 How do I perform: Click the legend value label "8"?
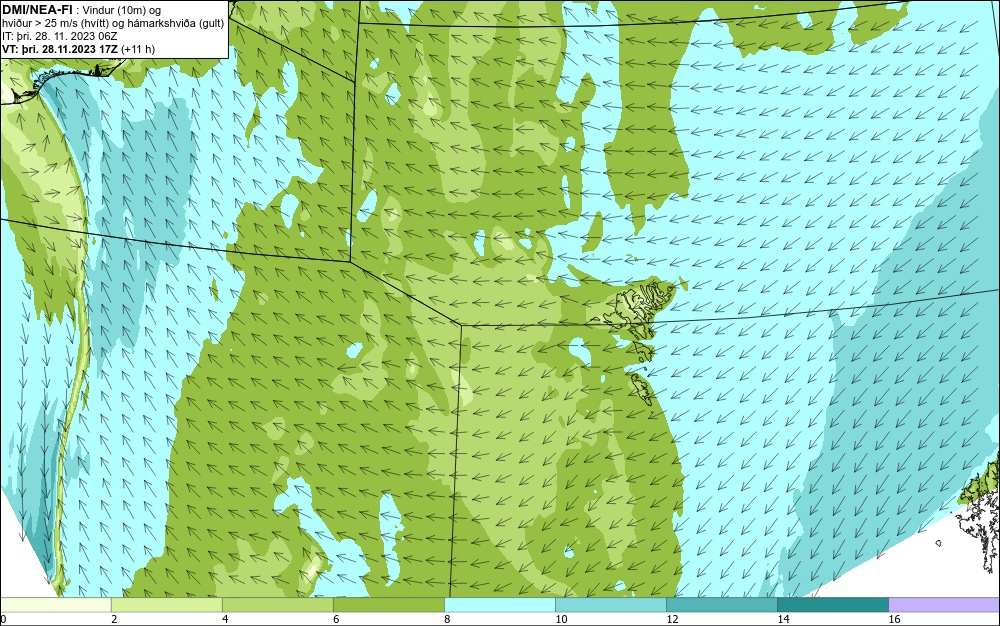(x=447, y=619)
